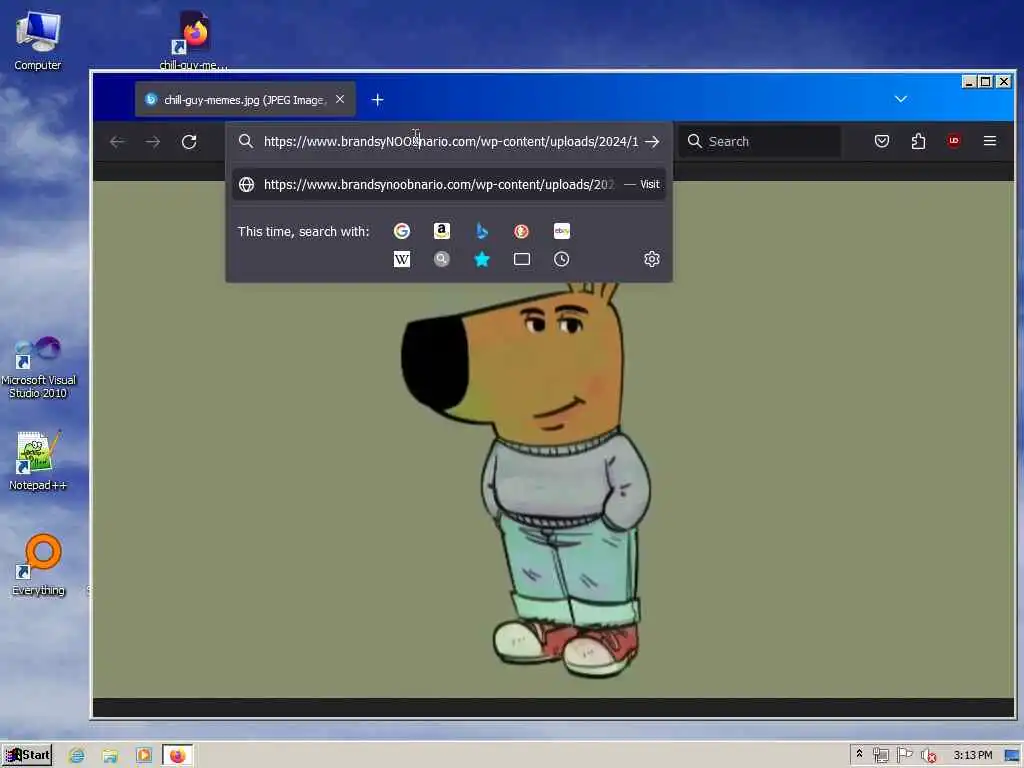Search this time with Google
The width and height of the screenshot is (1024, 768).
click(402, 231)
